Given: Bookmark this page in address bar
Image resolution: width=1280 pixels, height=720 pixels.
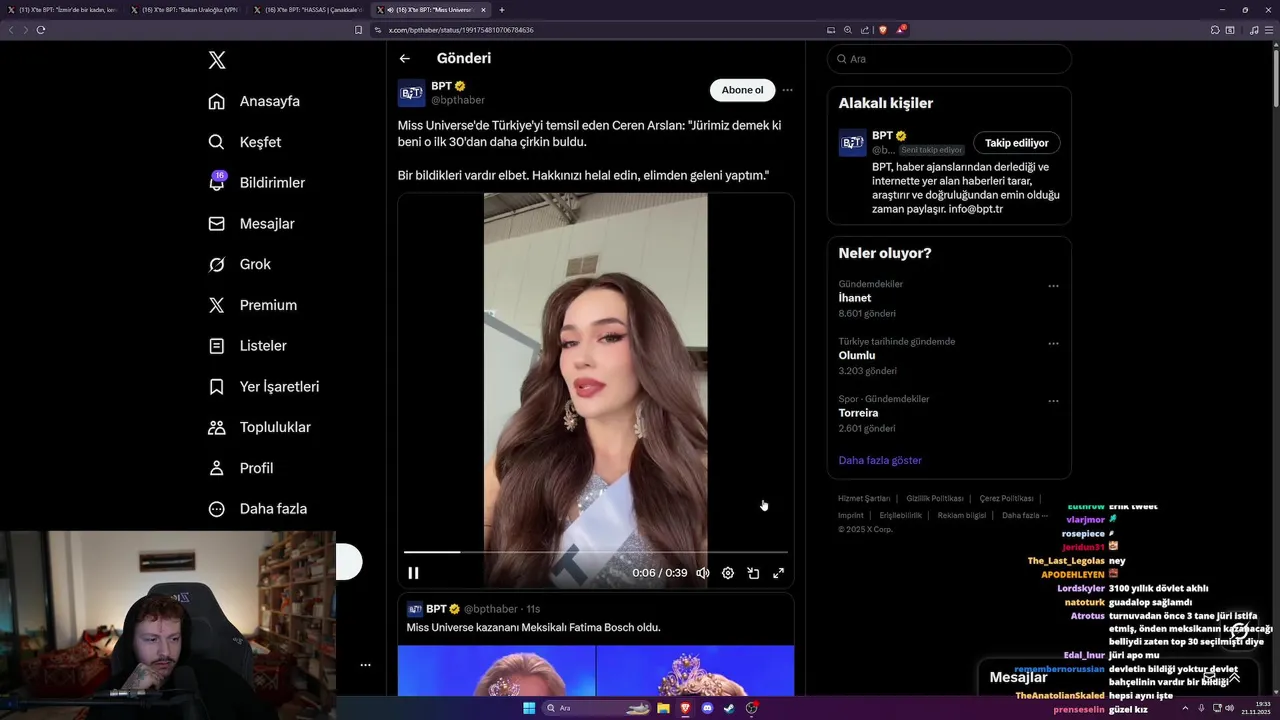Looking at the screenshot, I should click(359, 30).
